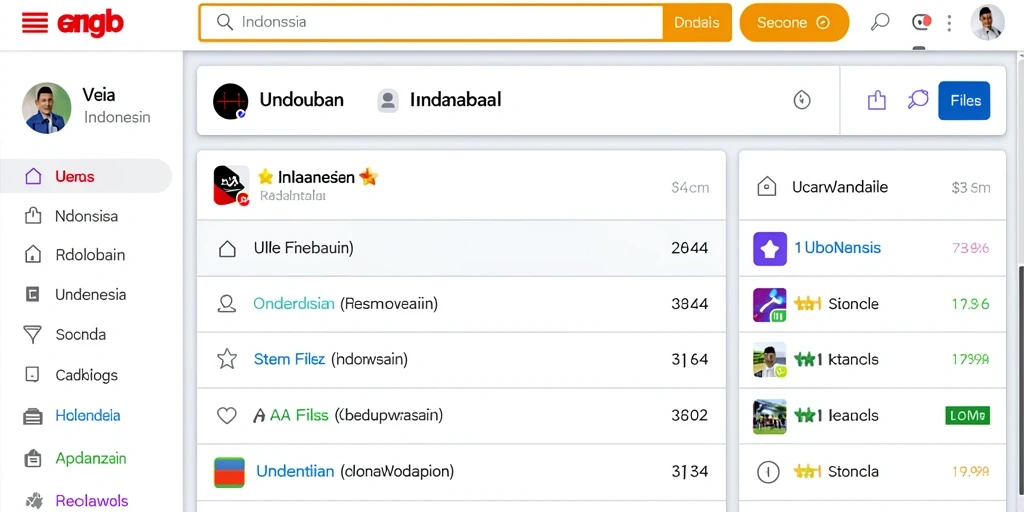Click Ucarwandaile home icon
The width and height of the screenshot is (1024, 512).
click(x=766, y=187)
